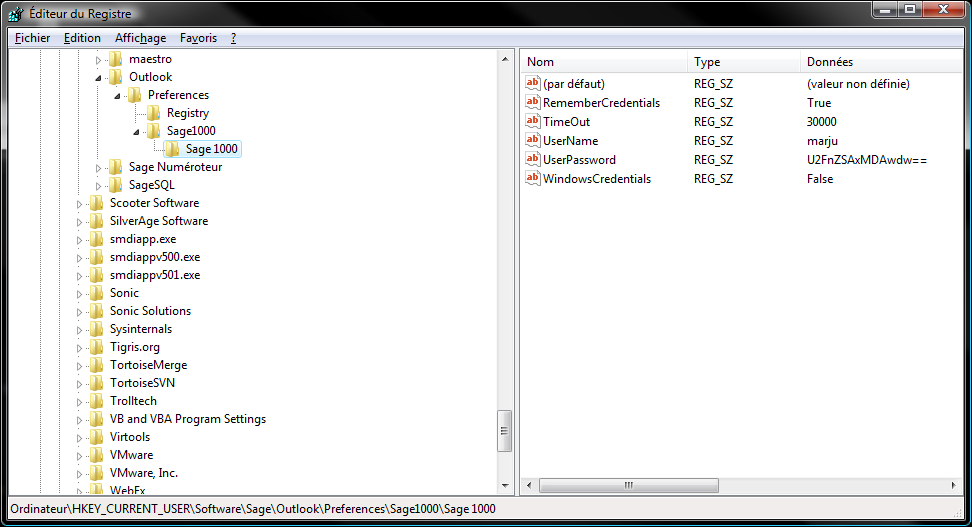Viewport: 972px width, 527px height.
Task: Collapse the Sage1000 key
Action: (x=136, y=132)
